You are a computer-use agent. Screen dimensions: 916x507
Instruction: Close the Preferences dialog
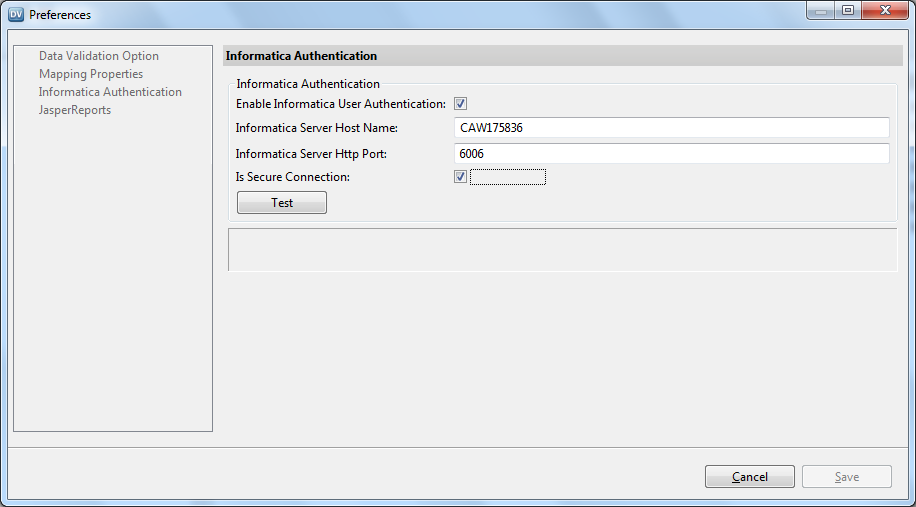[884, 11]
